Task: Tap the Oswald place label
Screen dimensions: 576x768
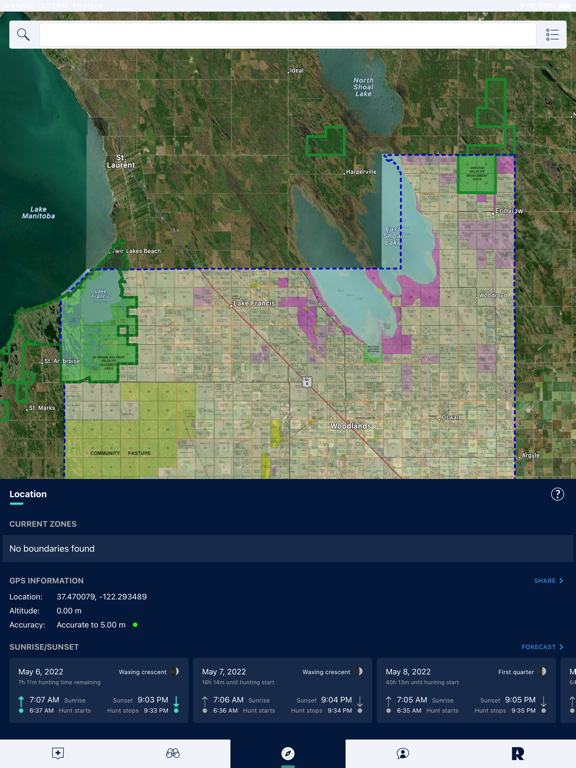Action: [452, 417]
